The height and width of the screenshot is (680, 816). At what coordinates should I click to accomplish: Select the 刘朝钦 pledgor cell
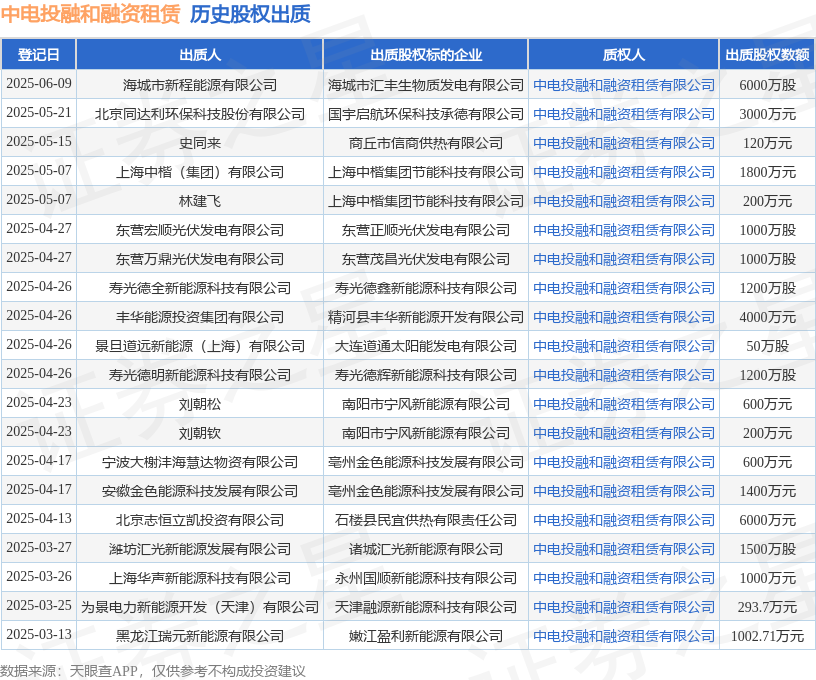point(200,433)
